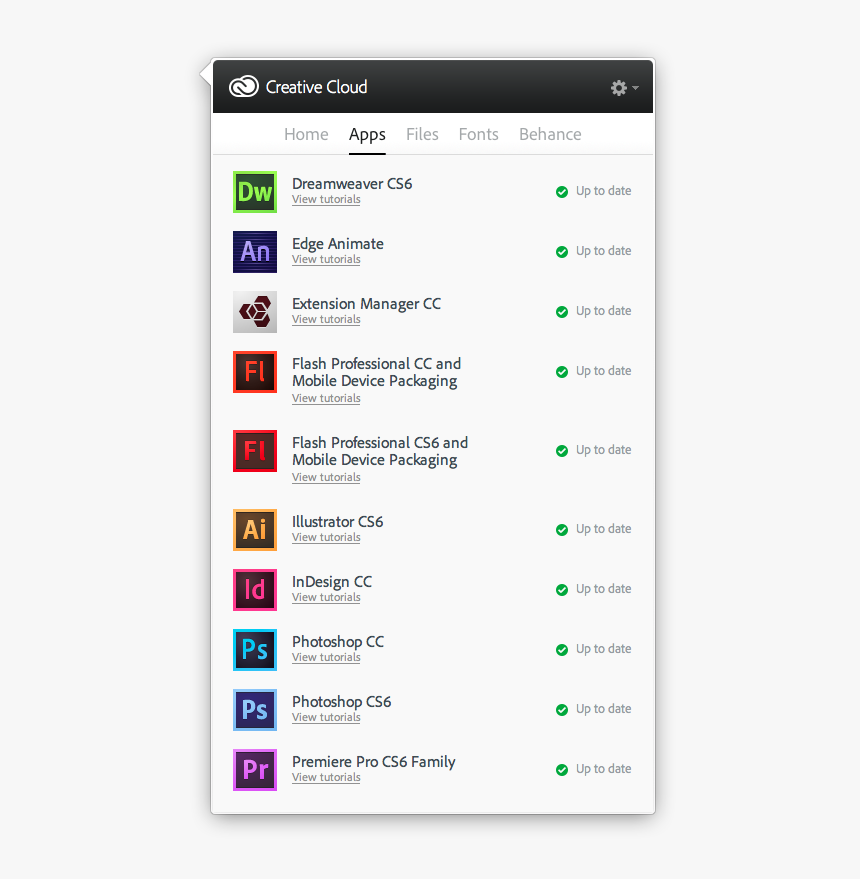Open View tutorials for Flash Professional CC

[x=326, y=399]
